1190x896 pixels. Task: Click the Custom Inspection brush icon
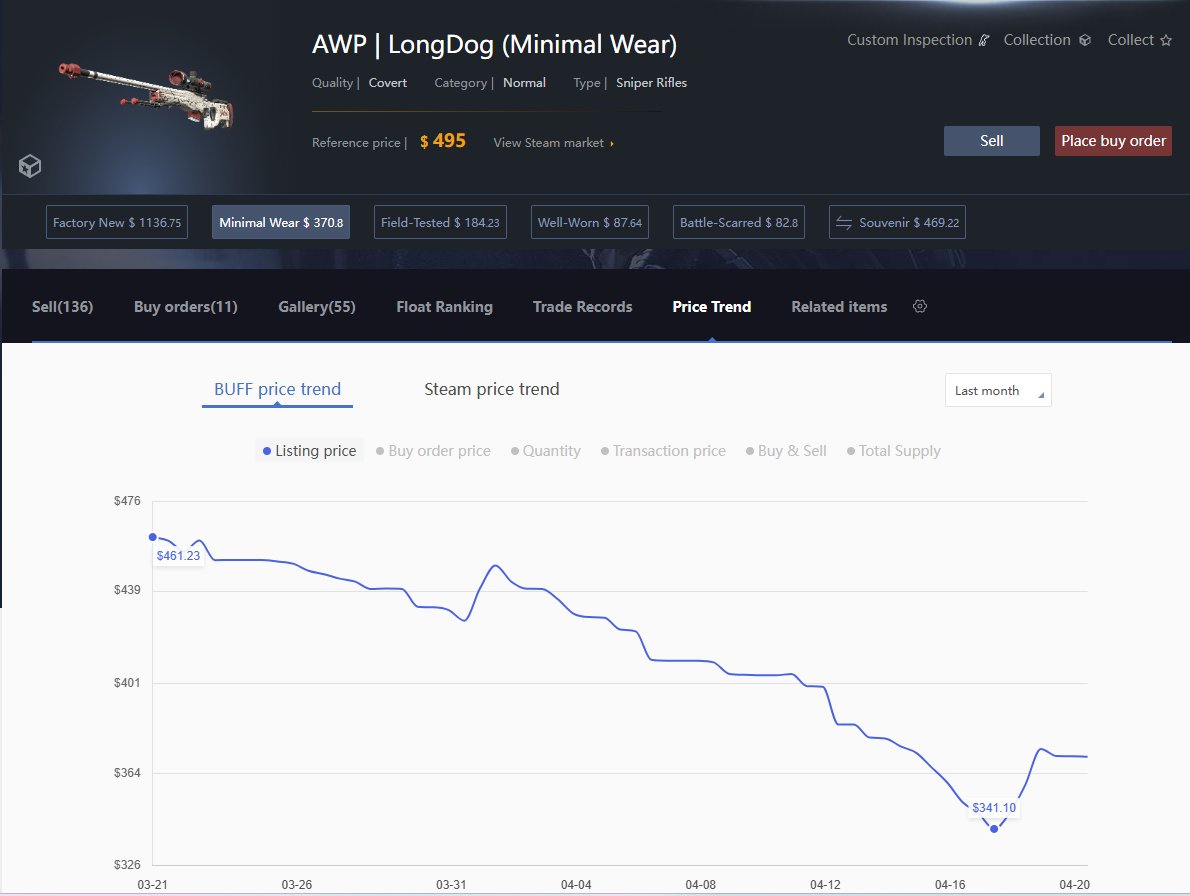tap(984, 40)
